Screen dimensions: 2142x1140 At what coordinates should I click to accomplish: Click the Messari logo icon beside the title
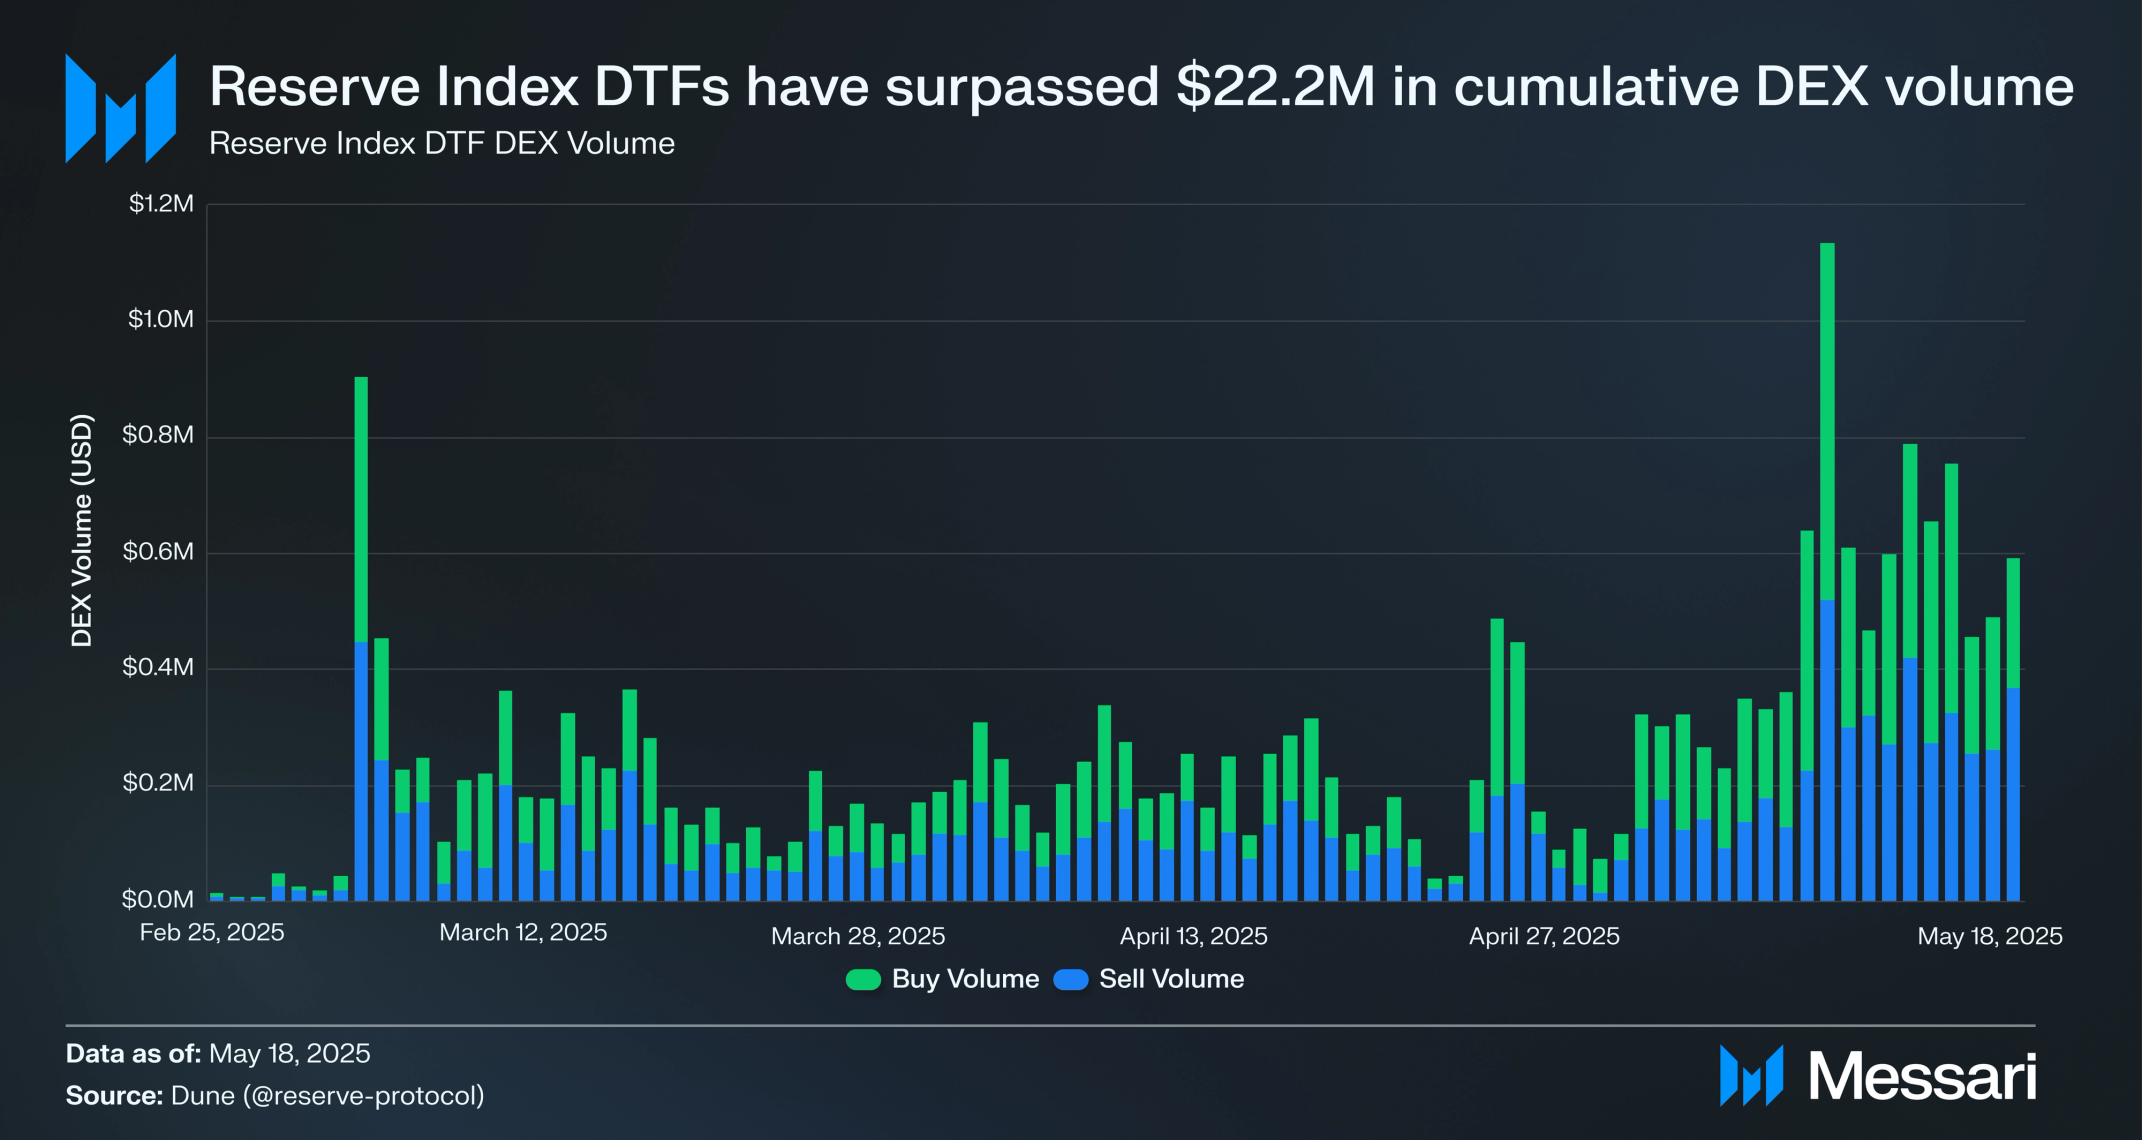(x=121, y=108)
